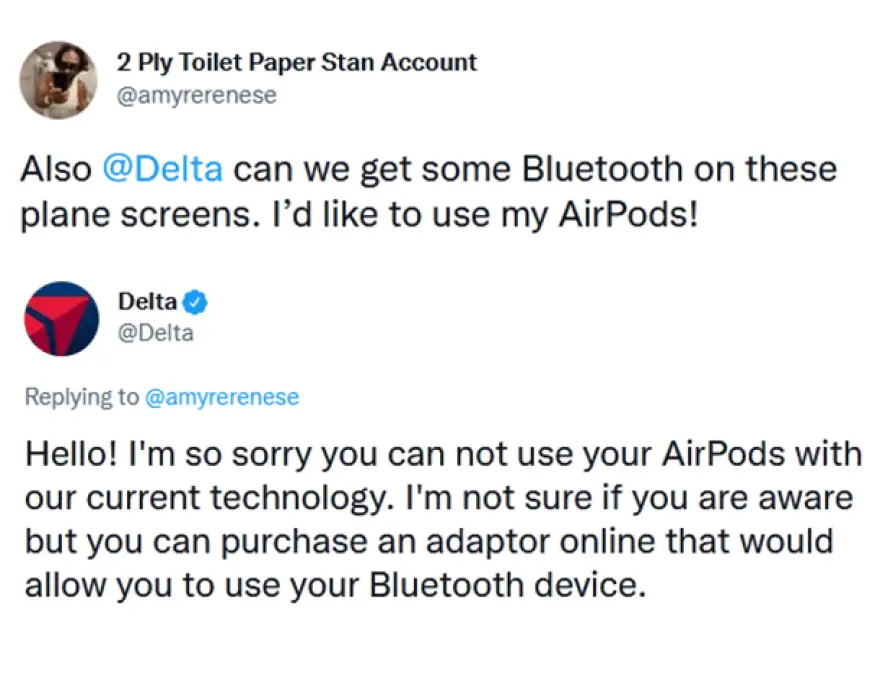The height and width of the screenshot is (675, 893).
Task: Click the gray "Replying to" label
Action: click(x=82, y=397)
